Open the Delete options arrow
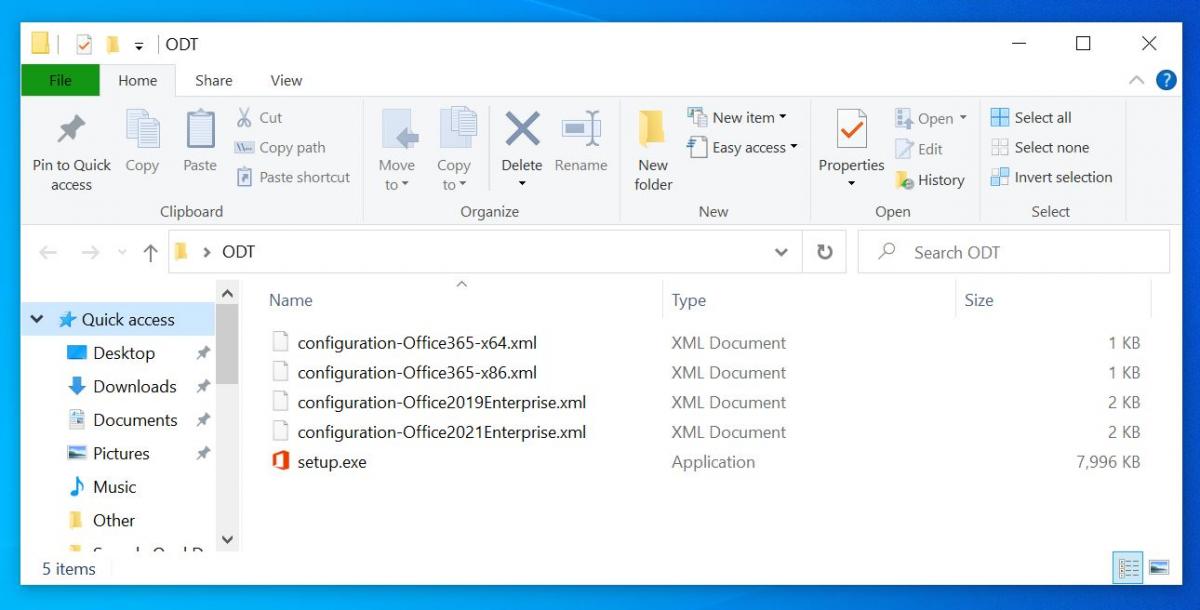Viewport: 1200px width, 610px height. (522, 184)
